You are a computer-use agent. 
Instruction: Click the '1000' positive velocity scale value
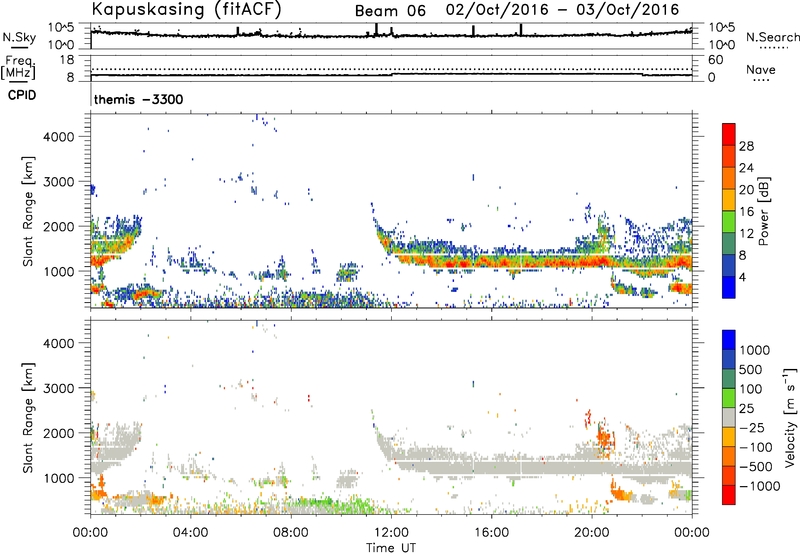[x=754, y=350]
